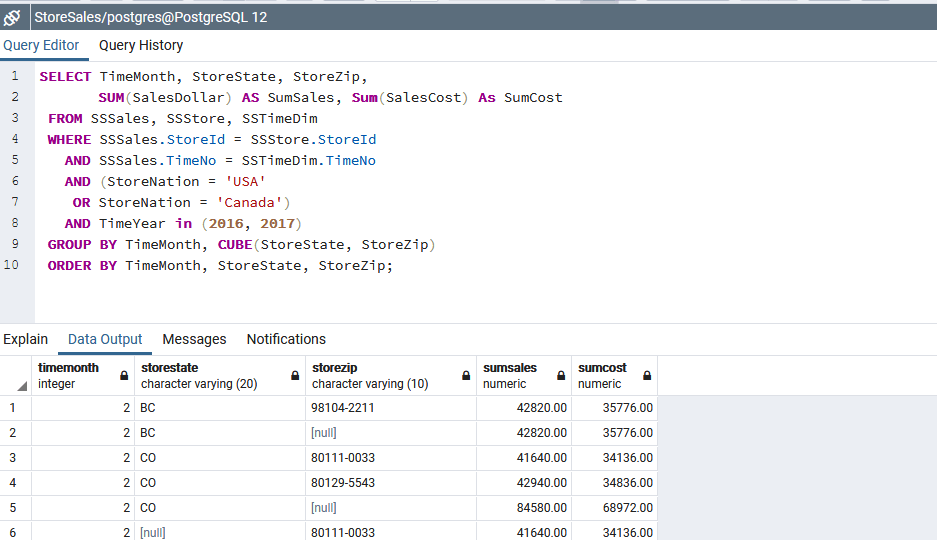Click the null storestate cell in row 6
This screenshot has width=937, height=550.
pos(153,533)
